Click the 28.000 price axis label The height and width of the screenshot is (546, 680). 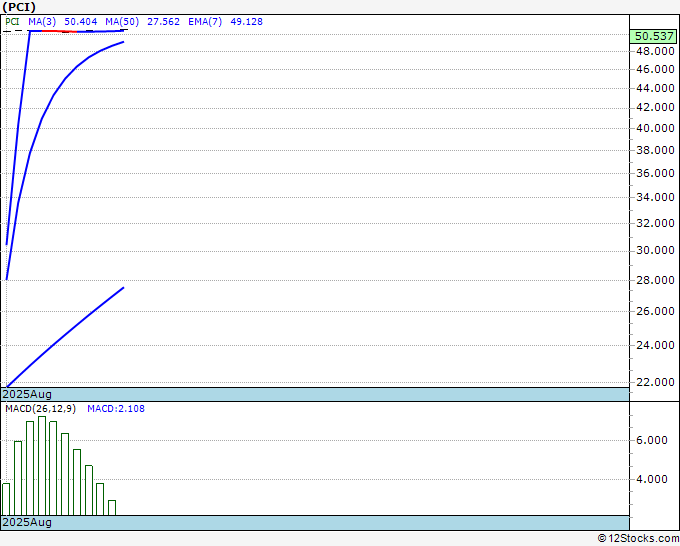pos(655,280)
